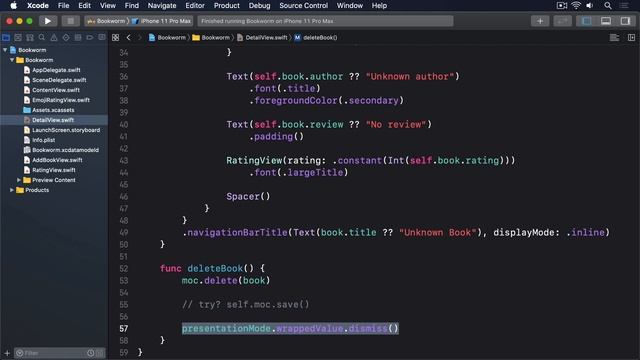Open the File menu
The height and width of the screenshot is (360, 640).
coord(63,6)
